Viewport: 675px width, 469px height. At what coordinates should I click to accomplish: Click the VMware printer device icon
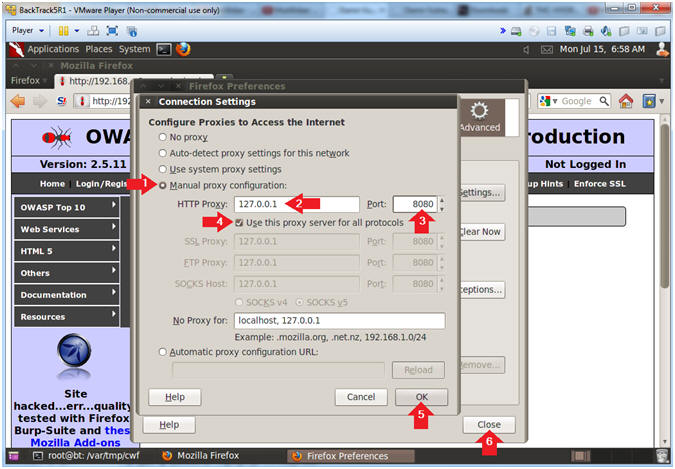click(588, 31)
